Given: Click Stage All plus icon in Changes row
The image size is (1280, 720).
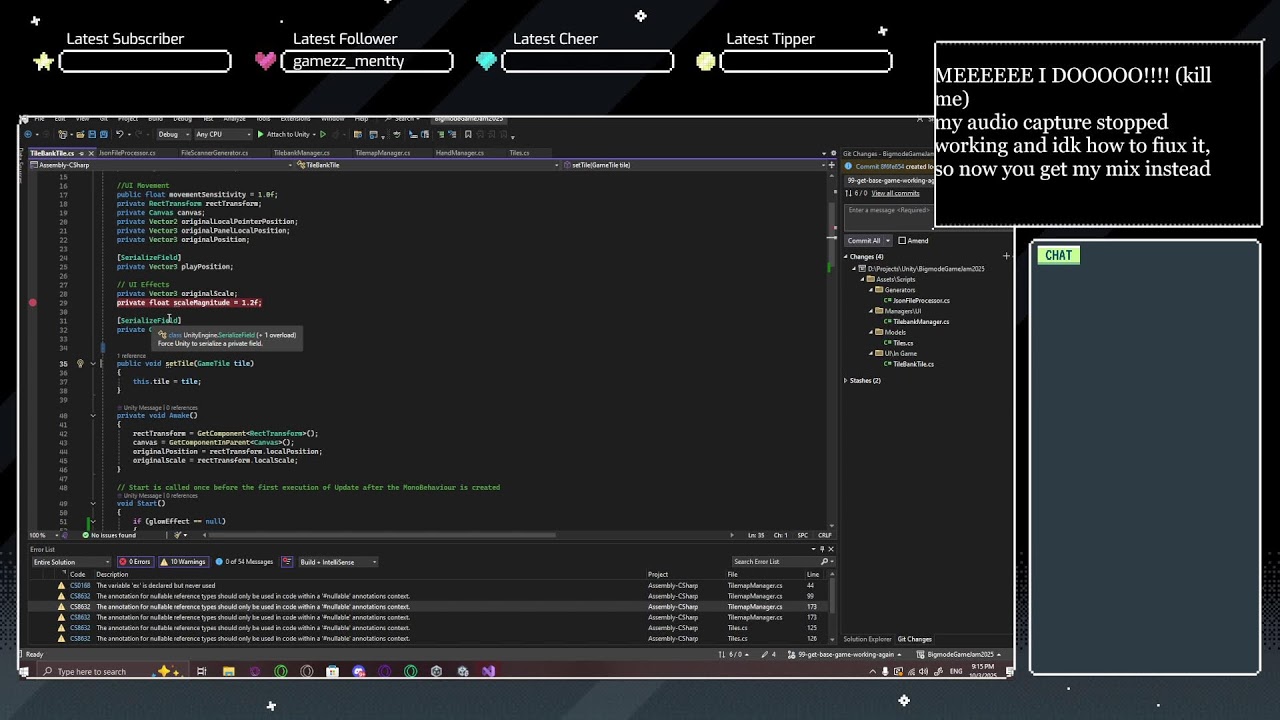Looking at the screenshot, I should click(x=1006, y=256).
